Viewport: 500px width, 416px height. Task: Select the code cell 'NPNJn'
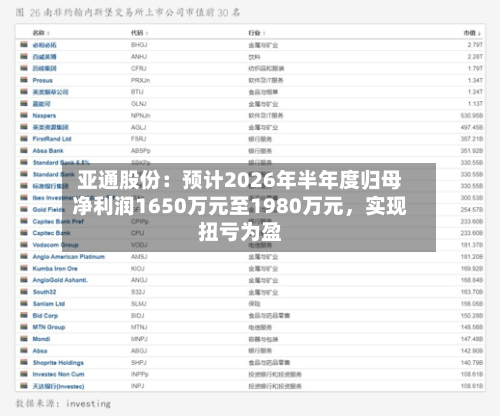[x=141, y=116]
